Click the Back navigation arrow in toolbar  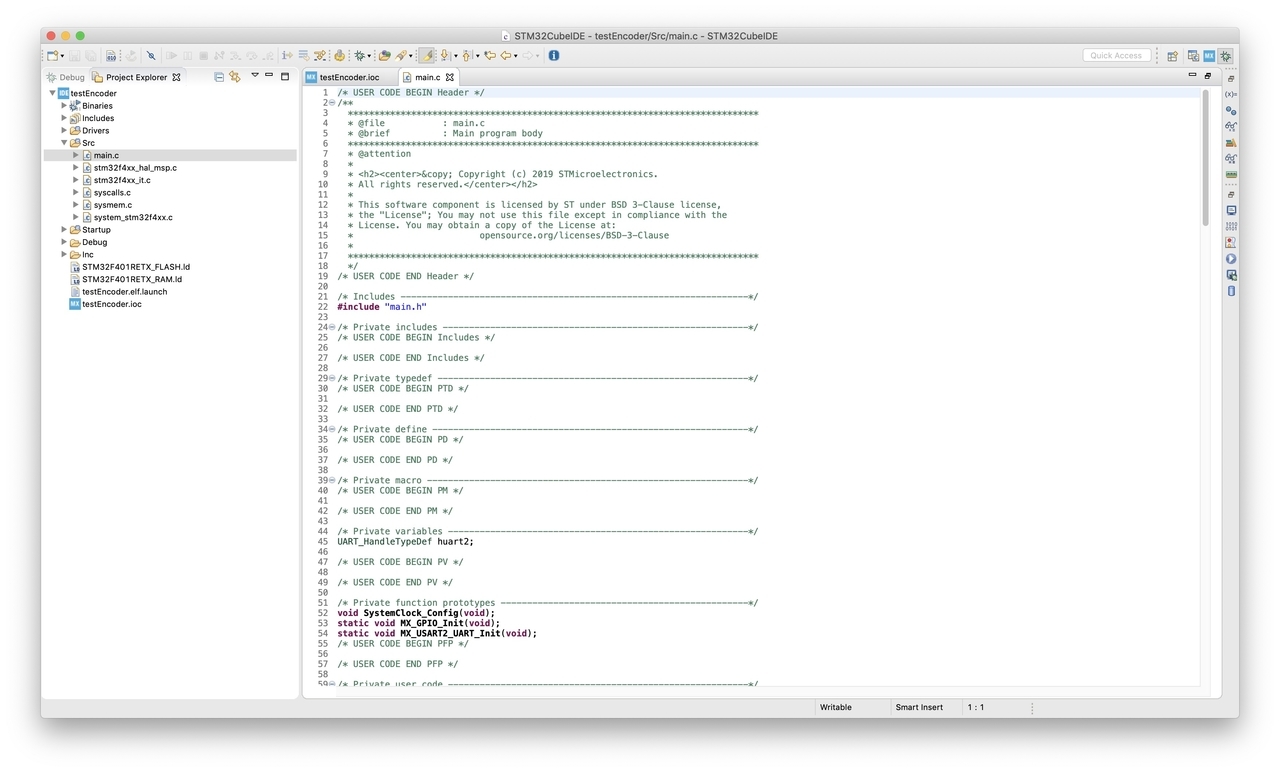coord(506,56)
